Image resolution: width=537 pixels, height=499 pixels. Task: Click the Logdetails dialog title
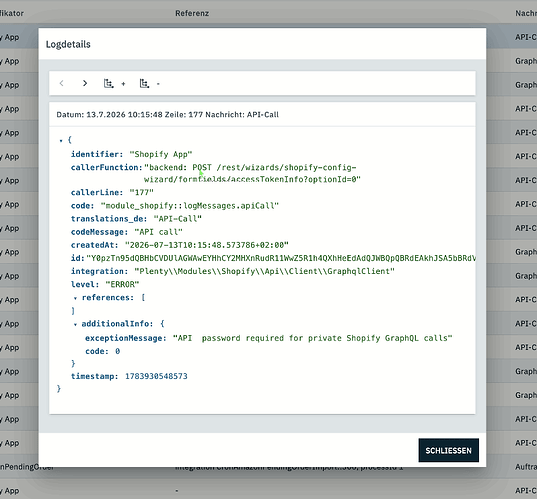(x=68, y=45)
